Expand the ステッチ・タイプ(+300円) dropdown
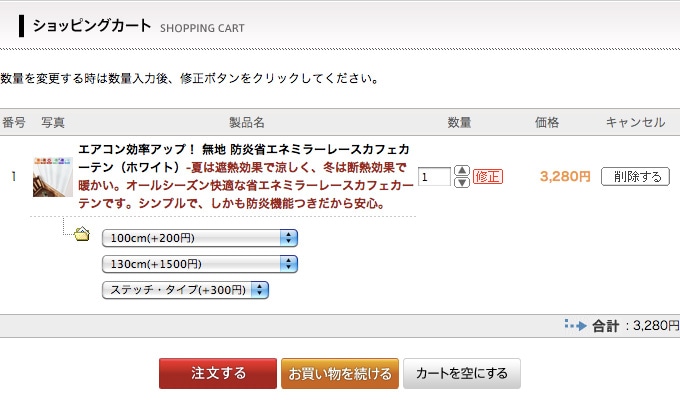 186,290
